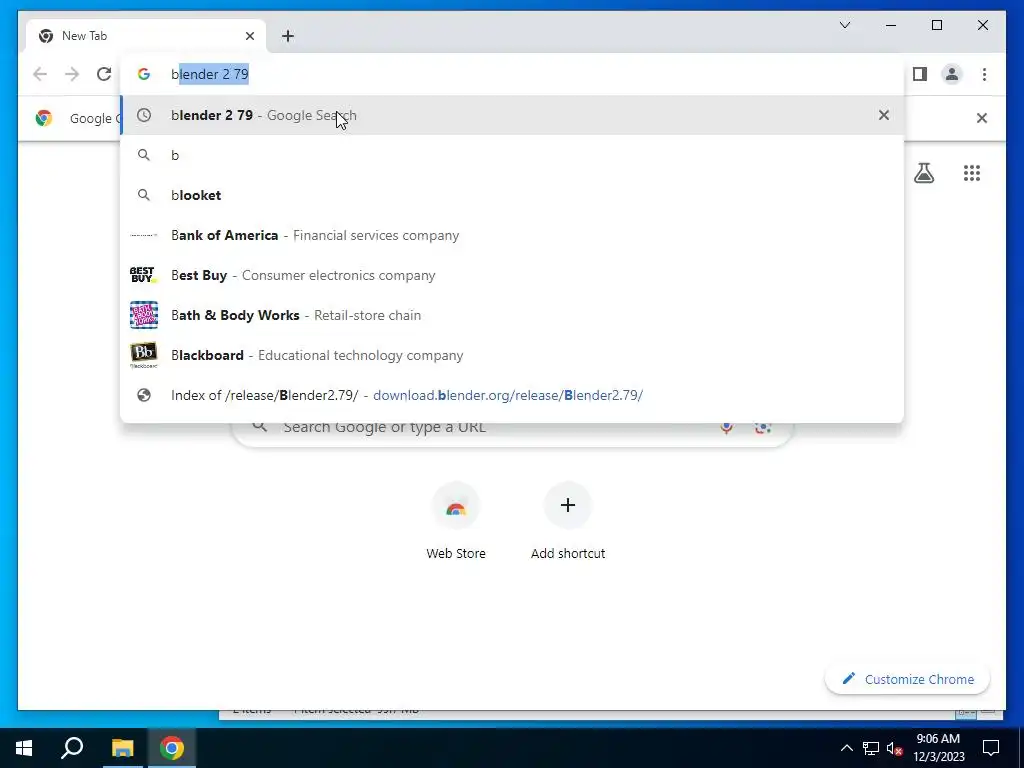The image size is (1024, 768).
Task: Click the globe icon beside Index of release
Action: click(x=144, y=395)
